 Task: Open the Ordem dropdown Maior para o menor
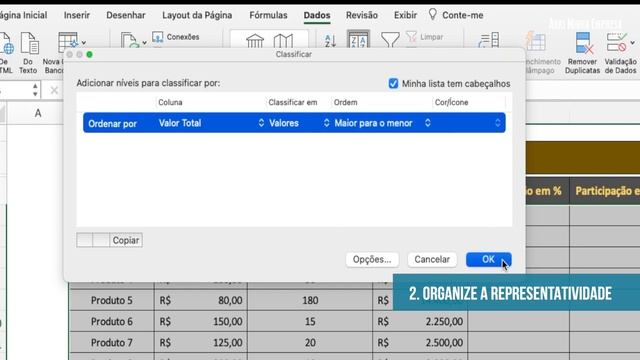[x=382, y=123]
